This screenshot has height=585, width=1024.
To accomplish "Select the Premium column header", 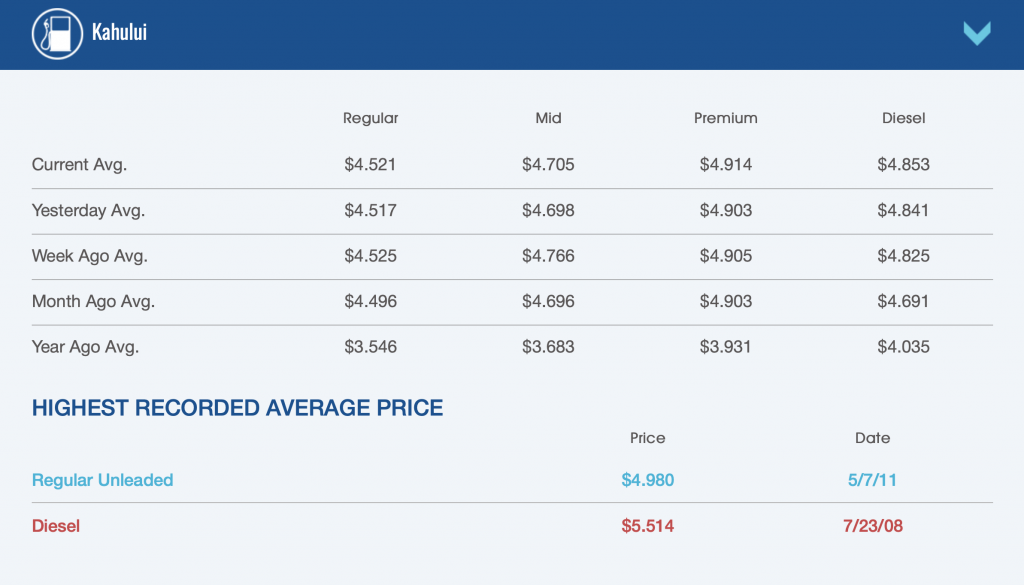I will click(726, 118).
